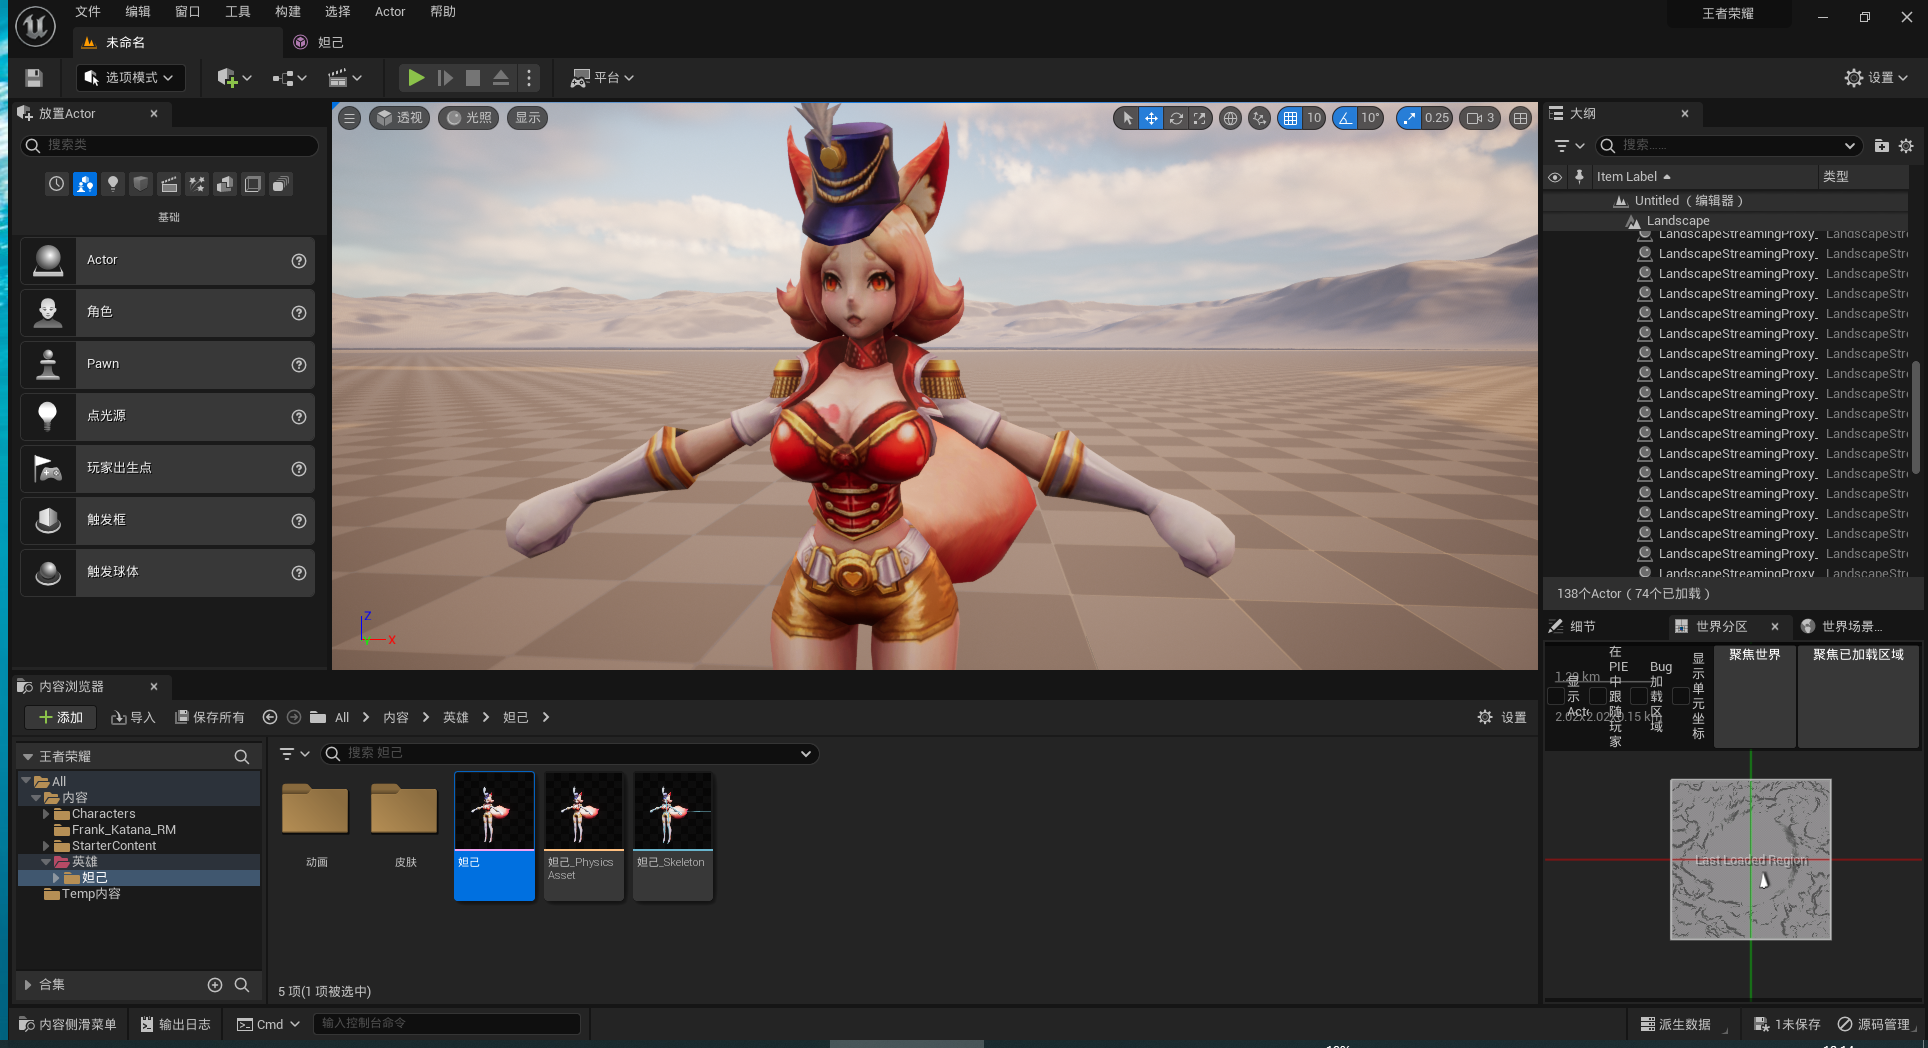Click the world coordinate system globe icon

1230,118
